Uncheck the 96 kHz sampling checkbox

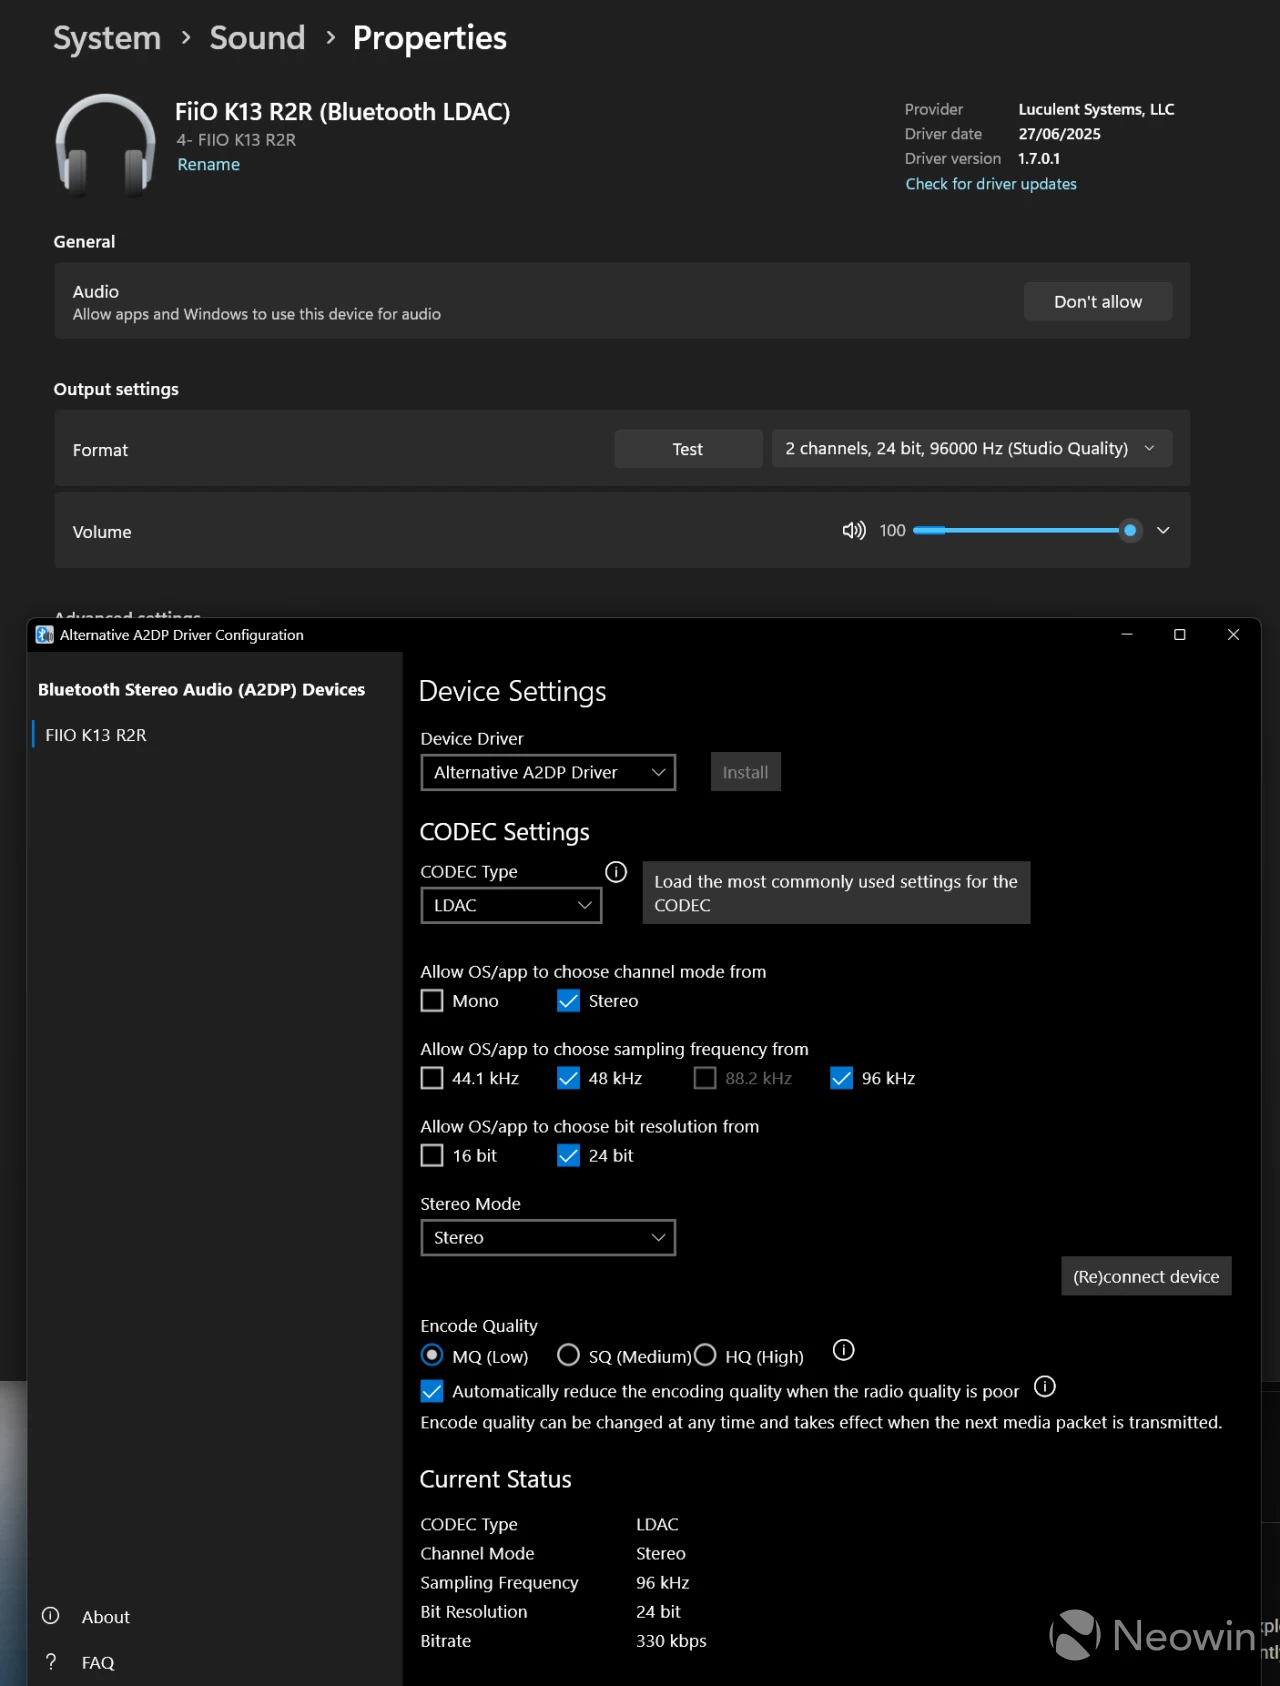(x=842, y=1078)
